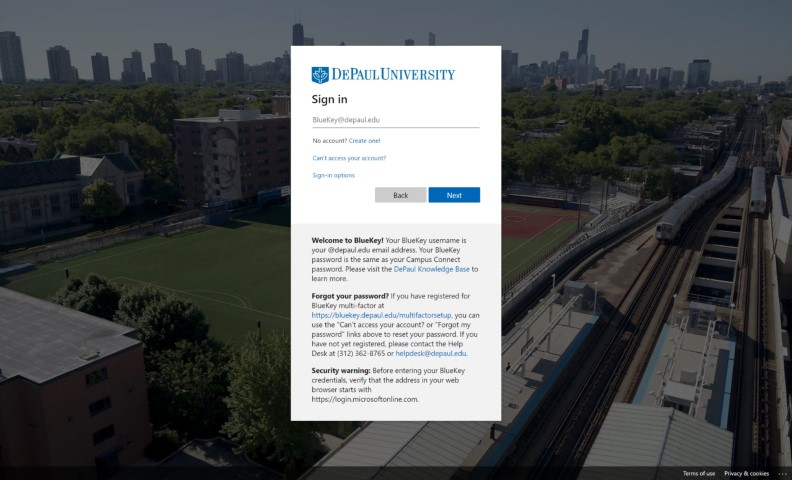
Task: Open the DePaul Knowledge Base link
Action: pos(431,269)
